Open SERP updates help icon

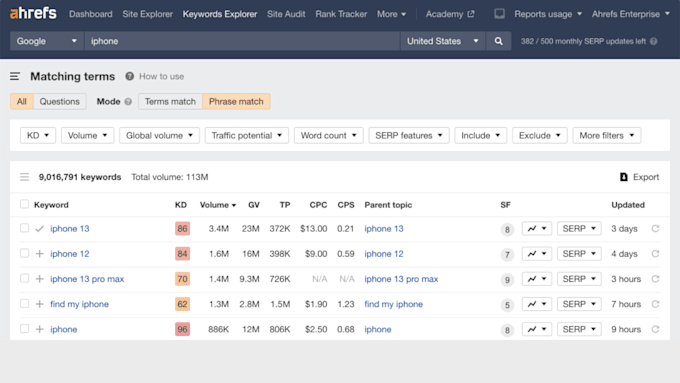tap(654, 41)
